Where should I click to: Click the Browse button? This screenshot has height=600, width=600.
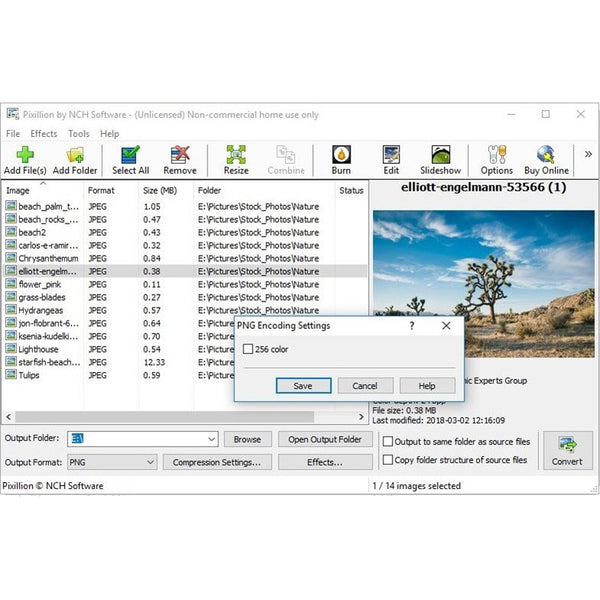[x=248, y=439]
